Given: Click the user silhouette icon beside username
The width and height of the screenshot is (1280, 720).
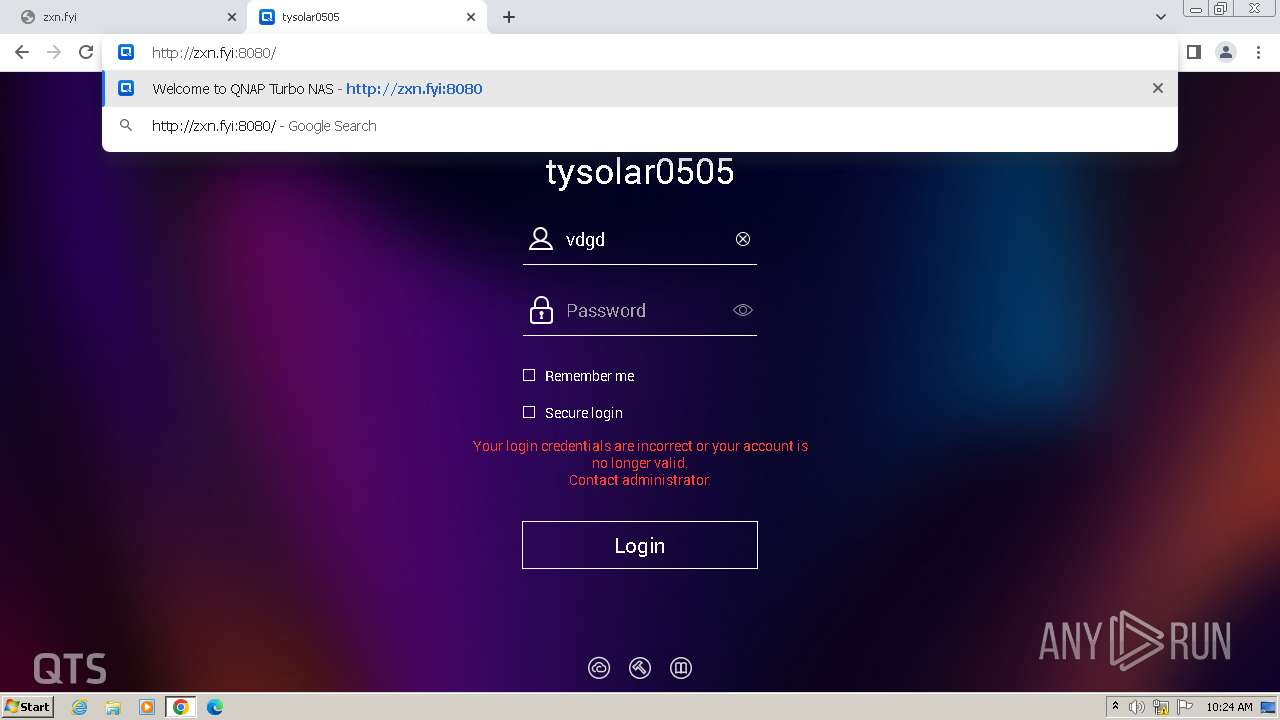Looking at the screenshot, I should (x=541, y=239).
